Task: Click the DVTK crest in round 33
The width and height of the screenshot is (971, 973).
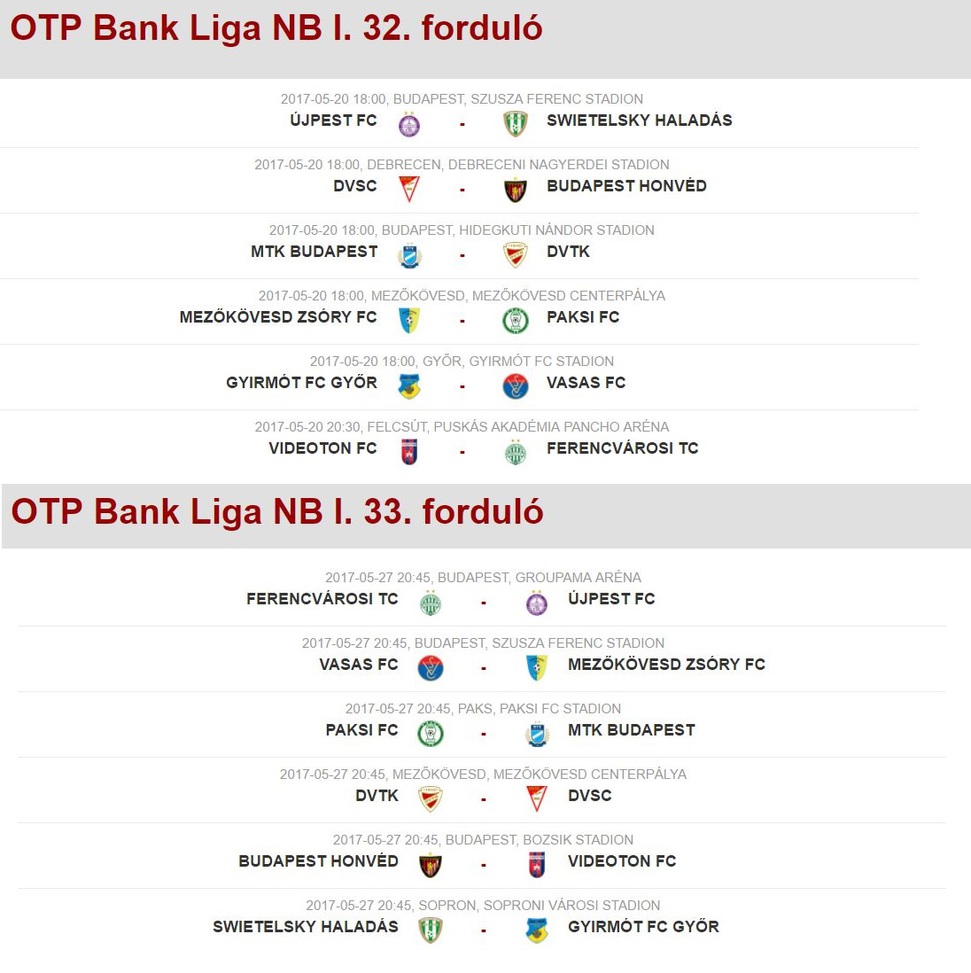Action: [x=430, y=799]
